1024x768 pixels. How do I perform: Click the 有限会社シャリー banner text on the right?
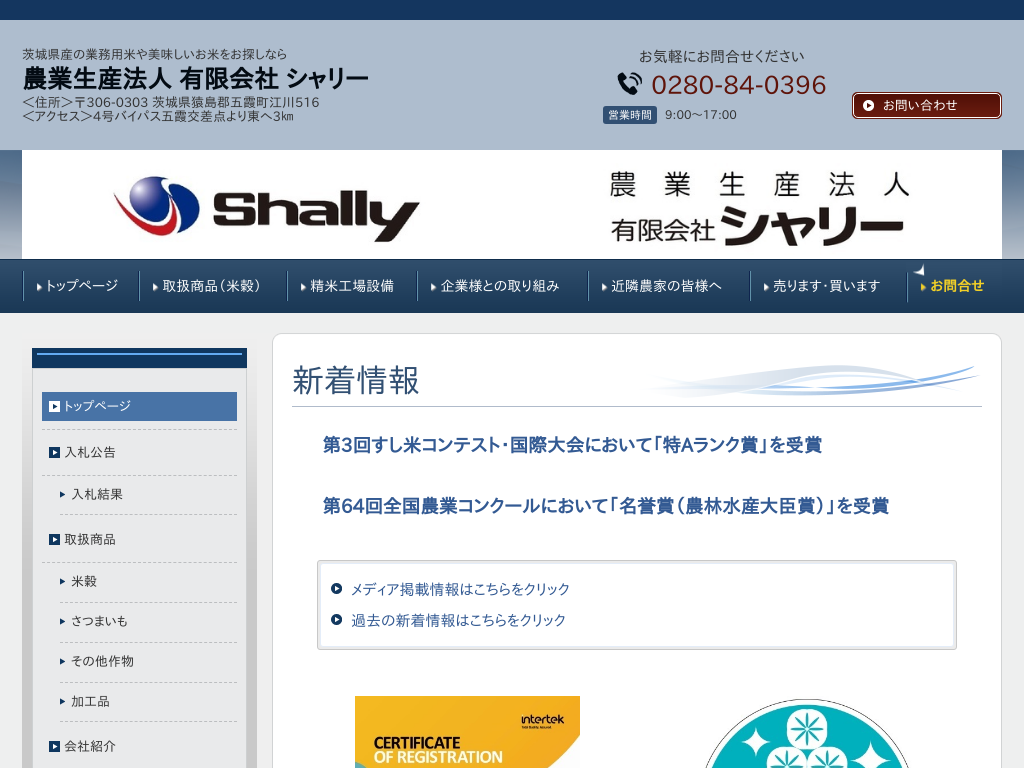(x=758, y=227)
